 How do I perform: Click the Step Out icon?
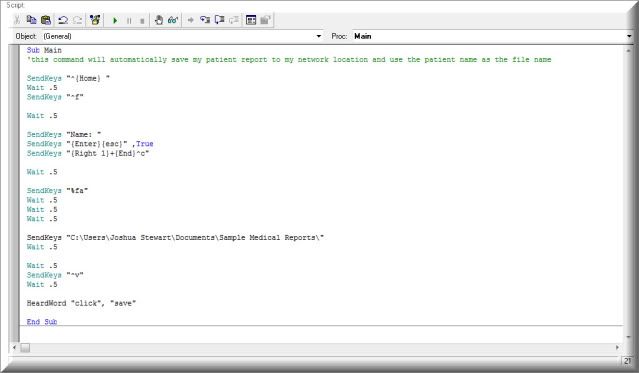tap(234, 20)
